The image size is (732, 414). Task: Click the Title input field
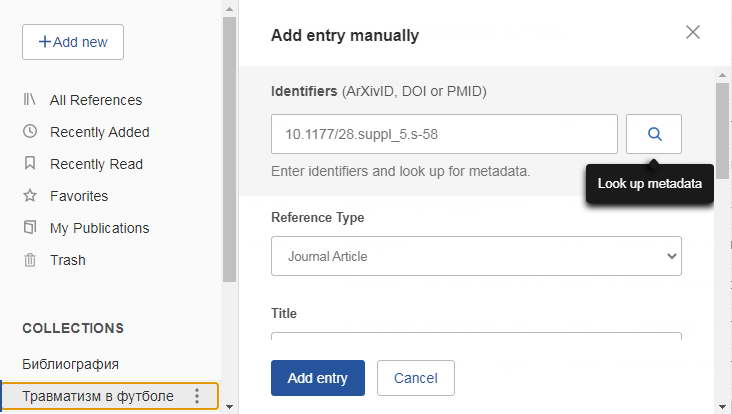tap(476, 336)
